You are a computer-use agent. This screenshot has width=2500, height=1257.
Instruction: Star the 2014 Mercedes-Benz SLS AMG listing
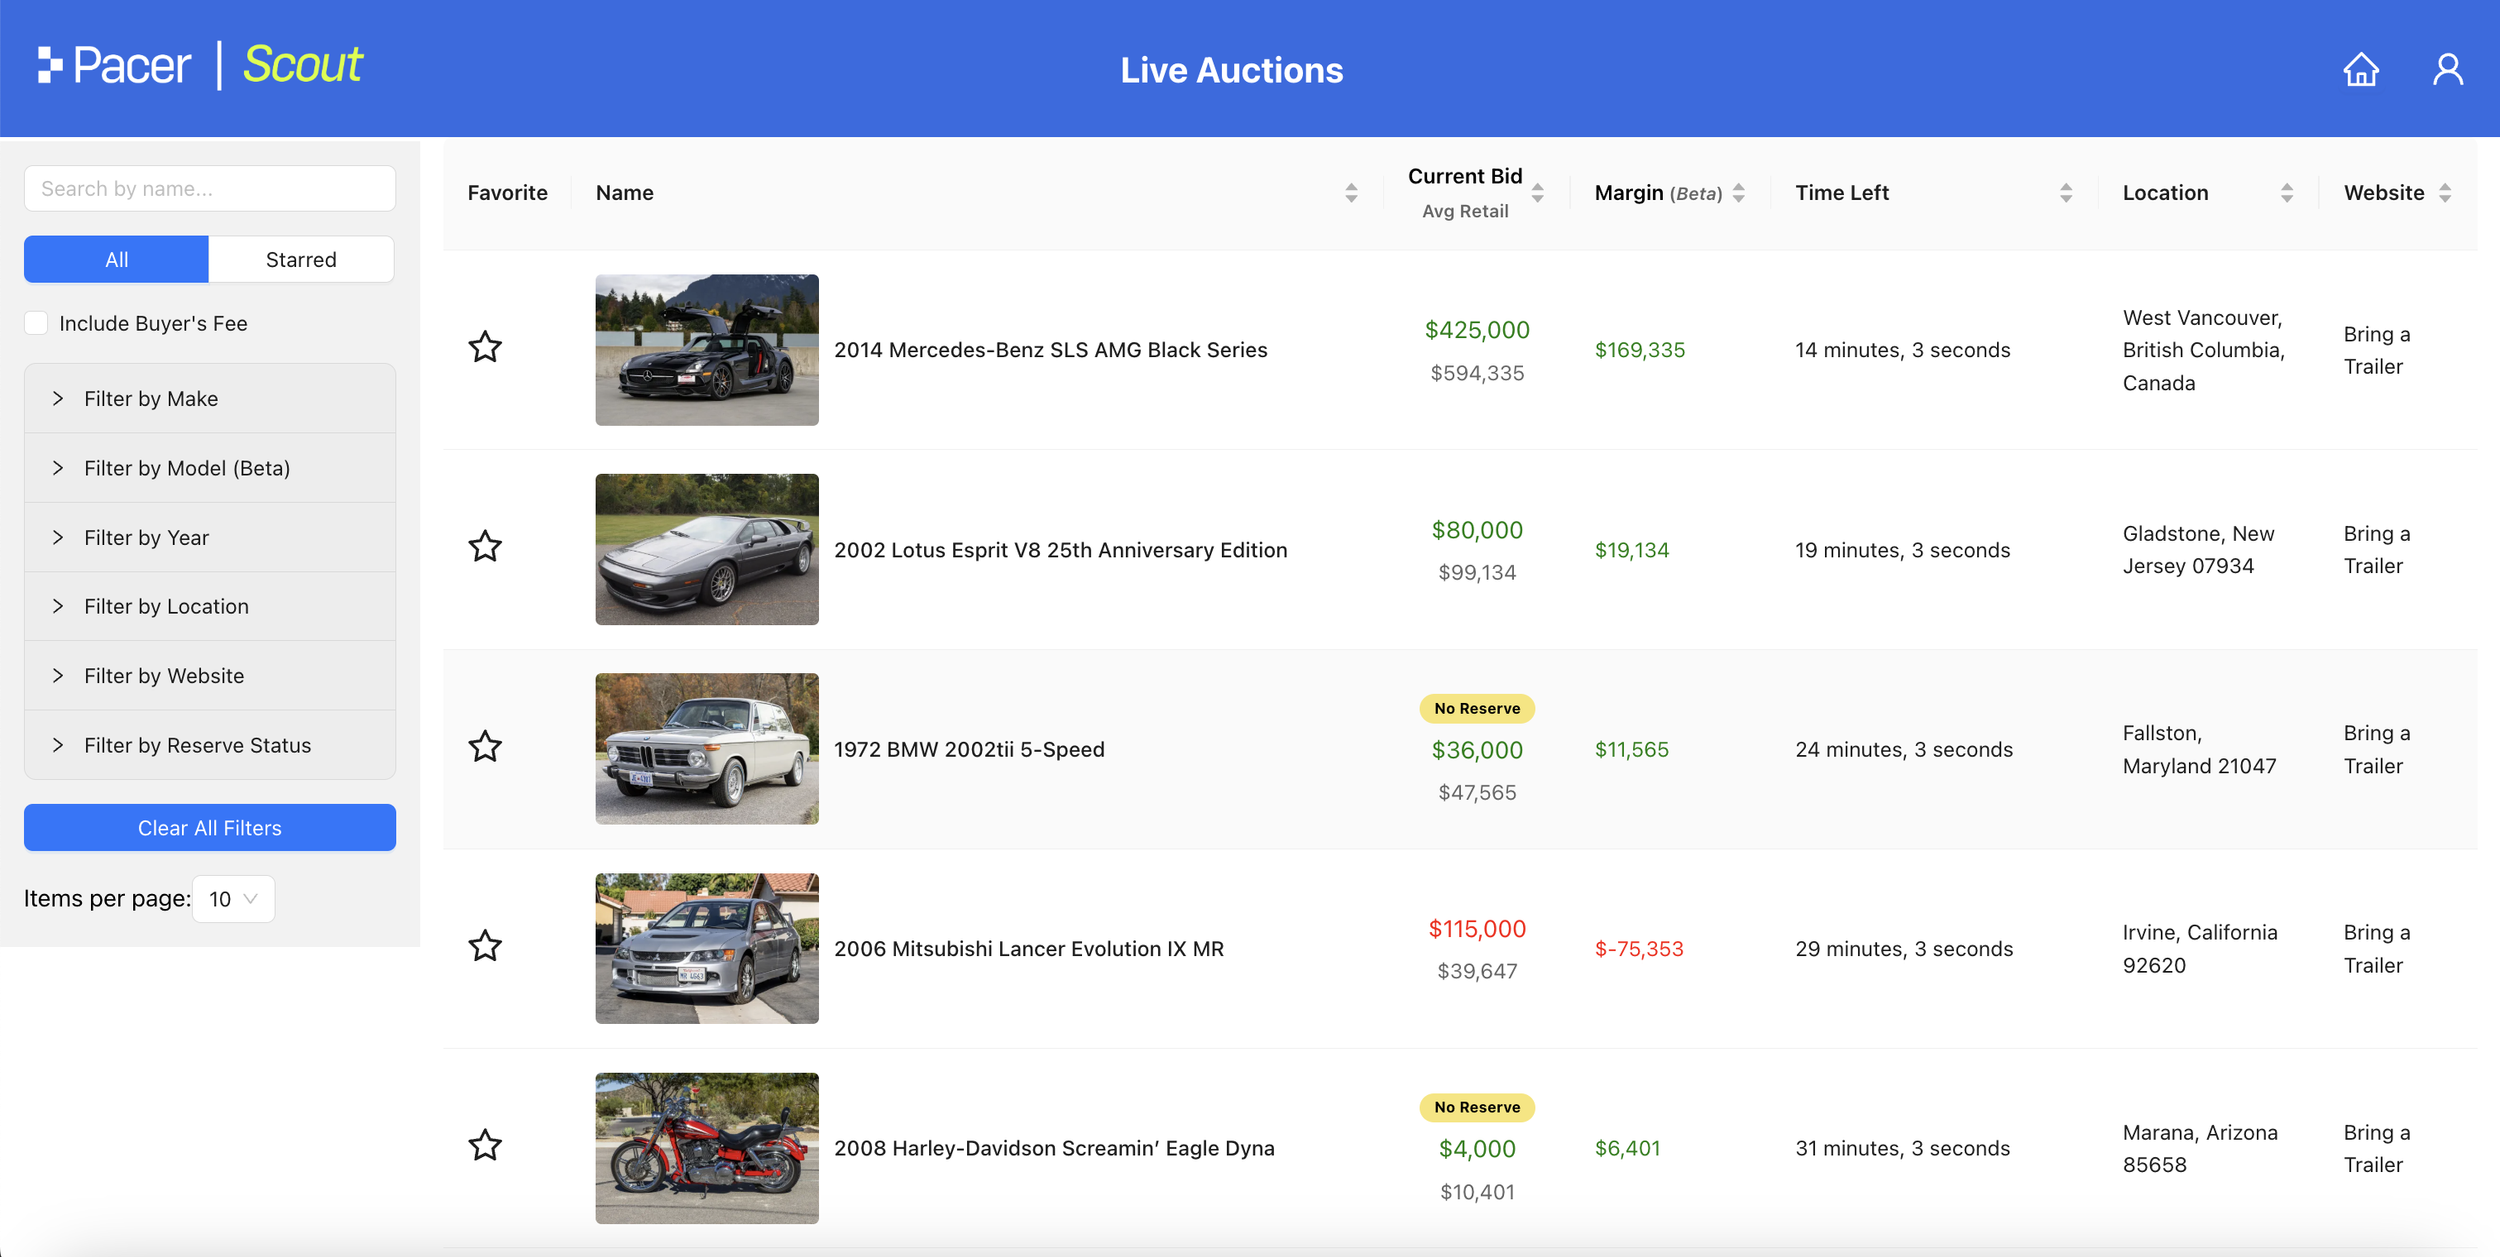pyautogui.click(x=485, y=347)
